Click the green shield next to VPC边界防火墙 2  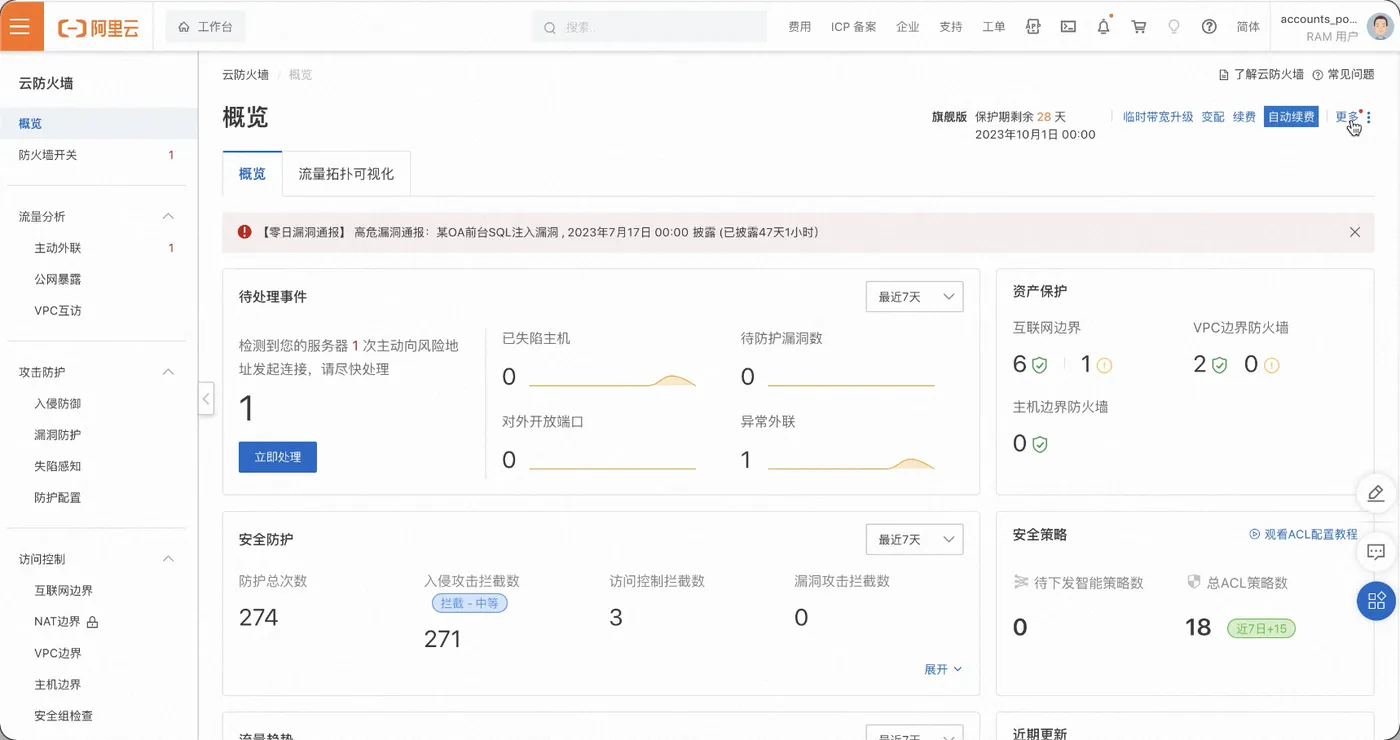coord(1219,365)
